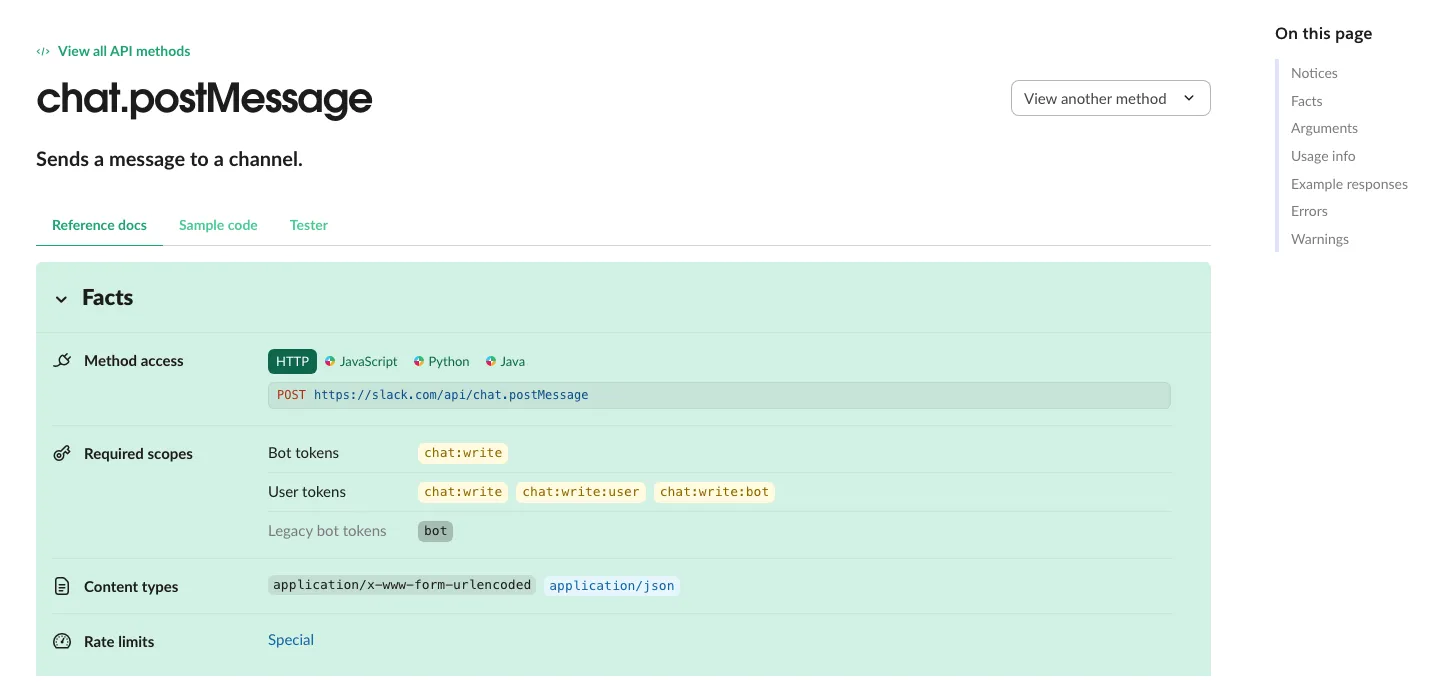Switch to the Sample code tab
1446x691 pixels.
(218, 225)
